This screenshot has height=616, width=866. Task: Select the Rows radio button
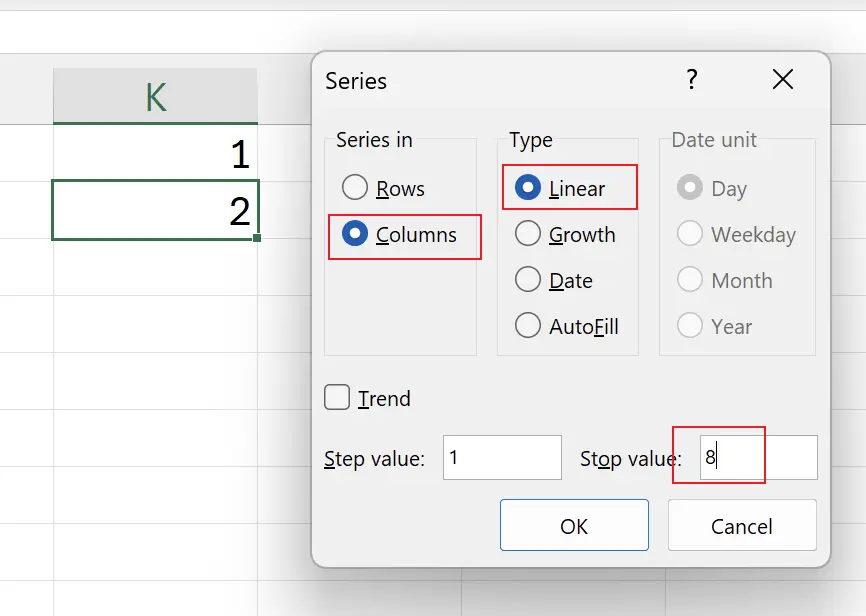tap(355, 187)
